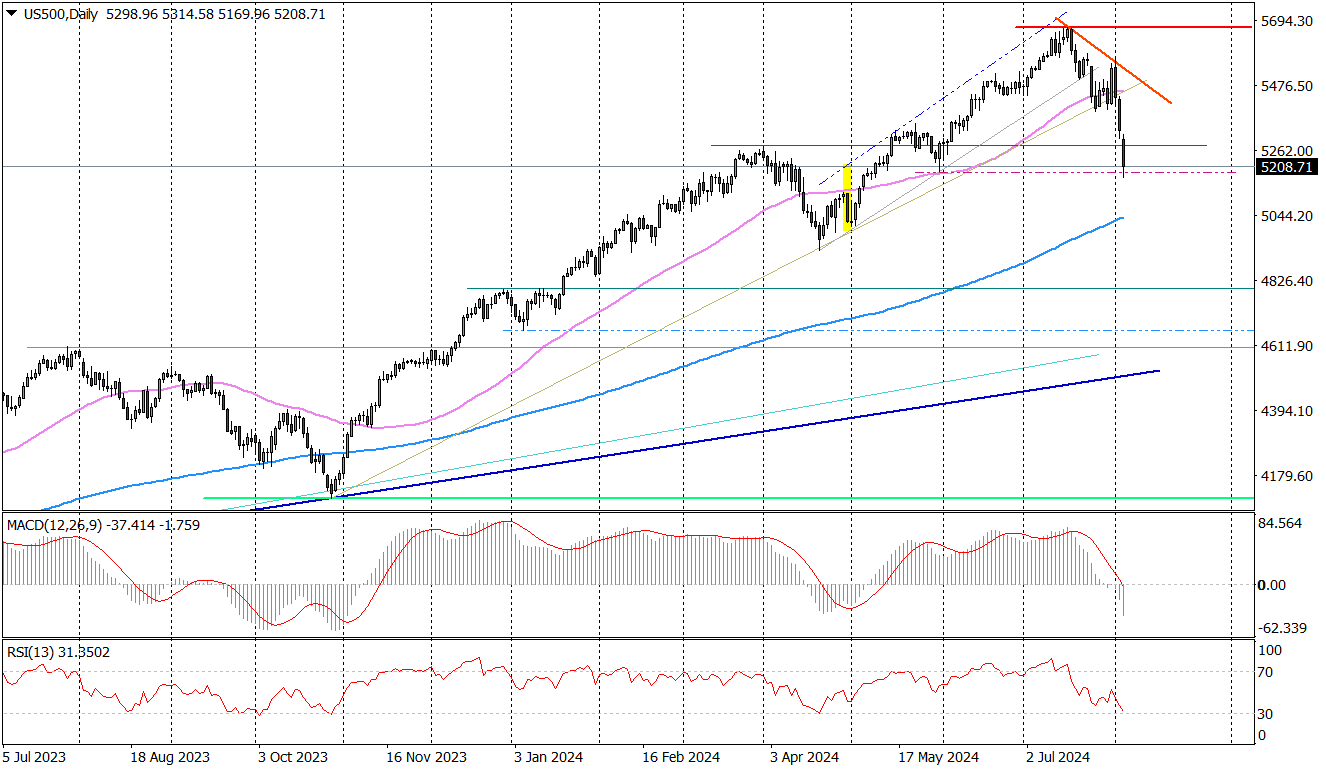
Task: Select the orange descending trendline
Action: point(1115,60)
